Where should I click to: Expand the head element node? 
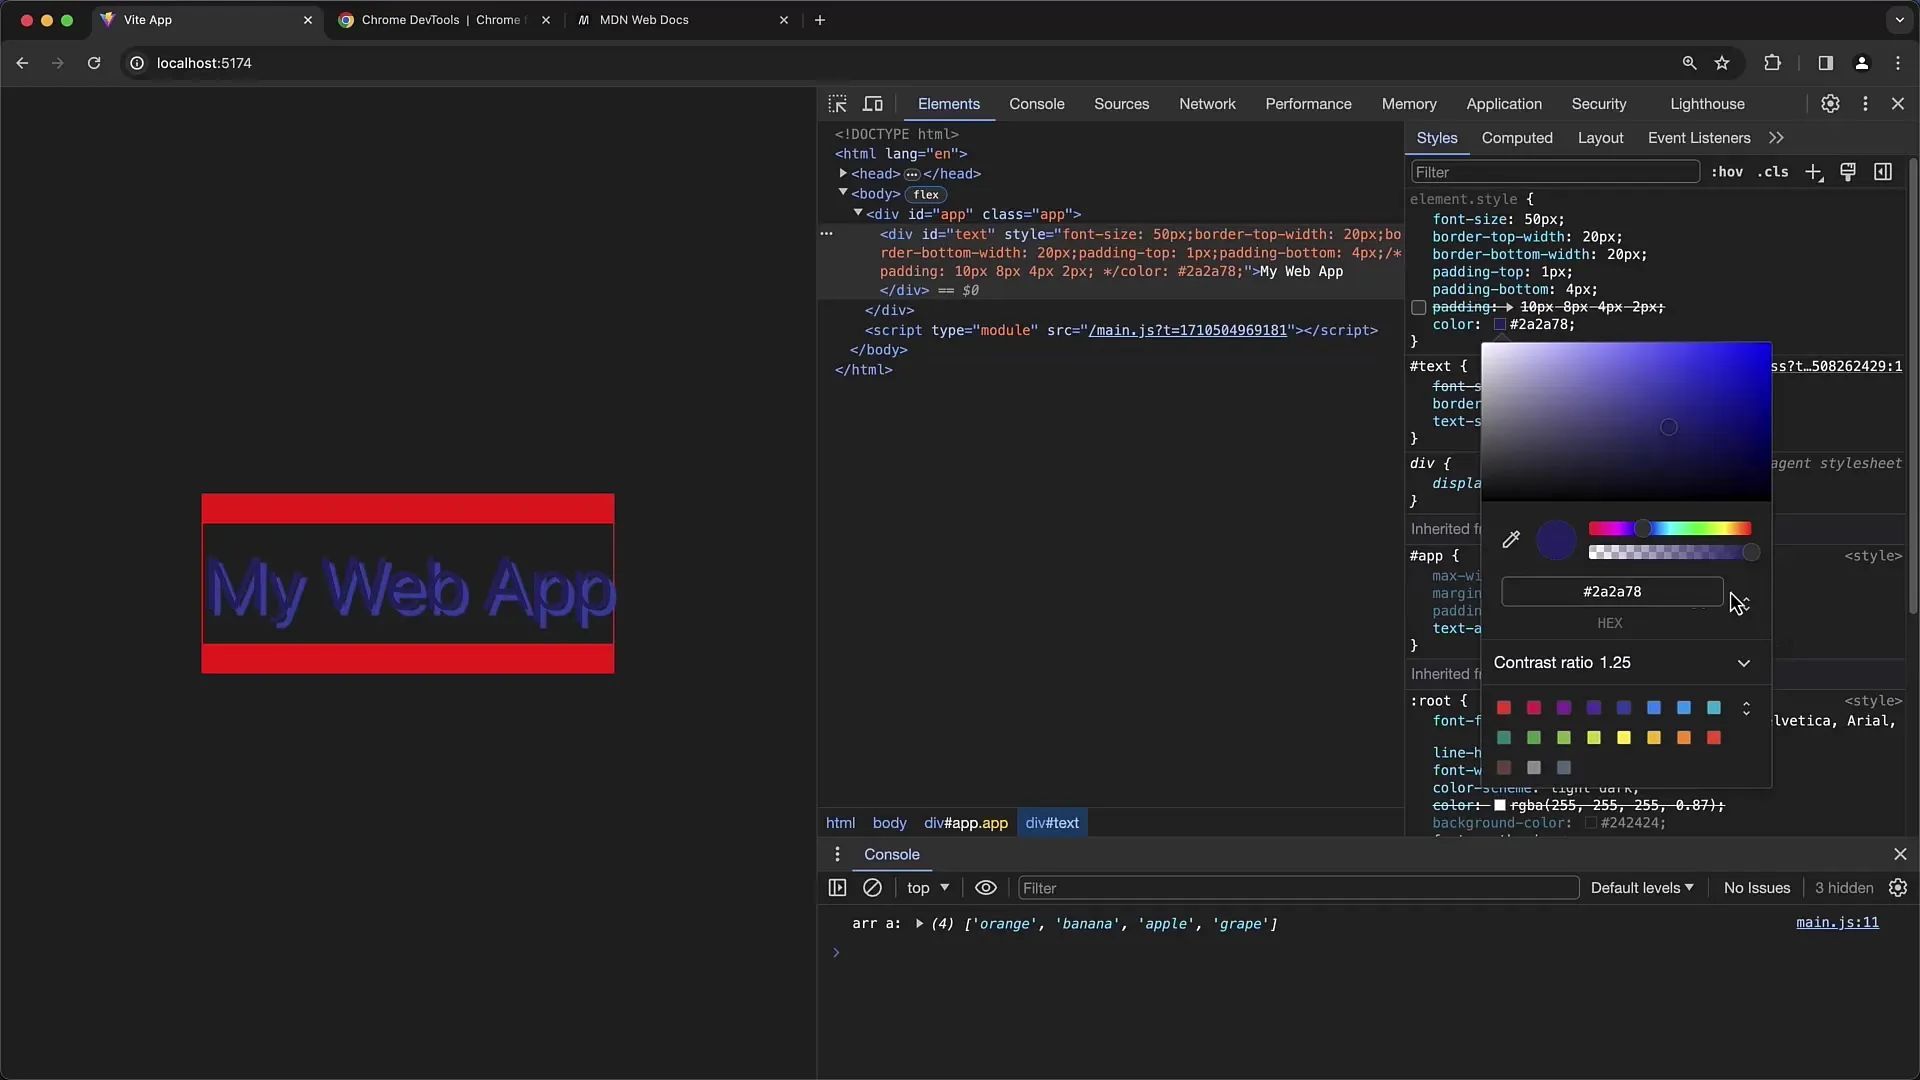tap(843, 173)
